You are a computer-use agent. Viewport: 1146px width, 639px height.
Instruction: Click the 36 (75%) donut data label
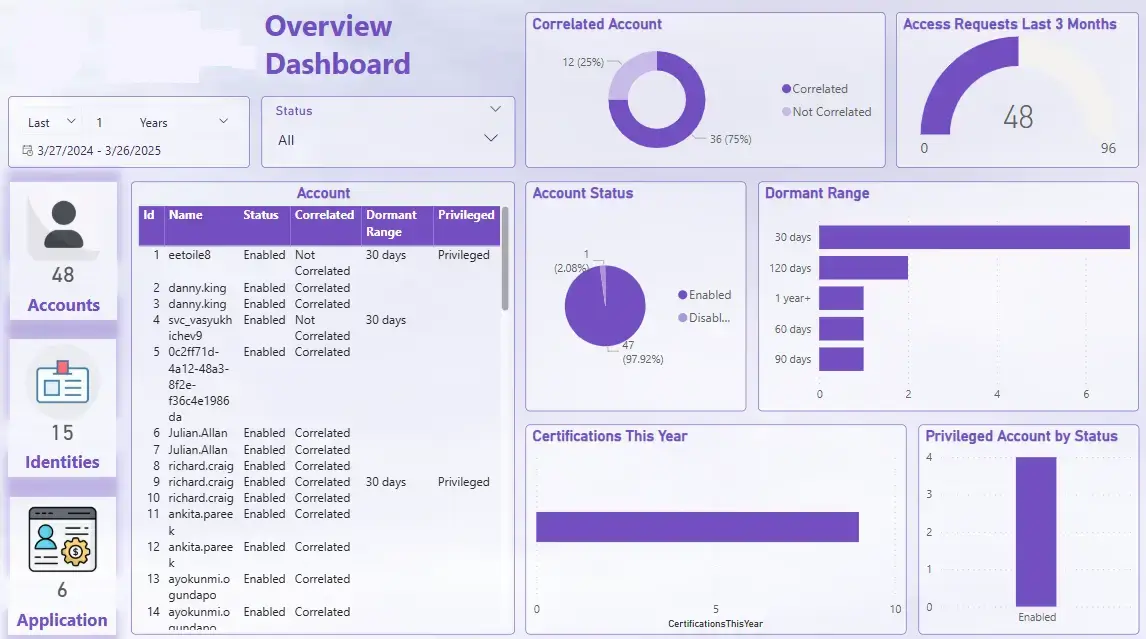(730, 139)
